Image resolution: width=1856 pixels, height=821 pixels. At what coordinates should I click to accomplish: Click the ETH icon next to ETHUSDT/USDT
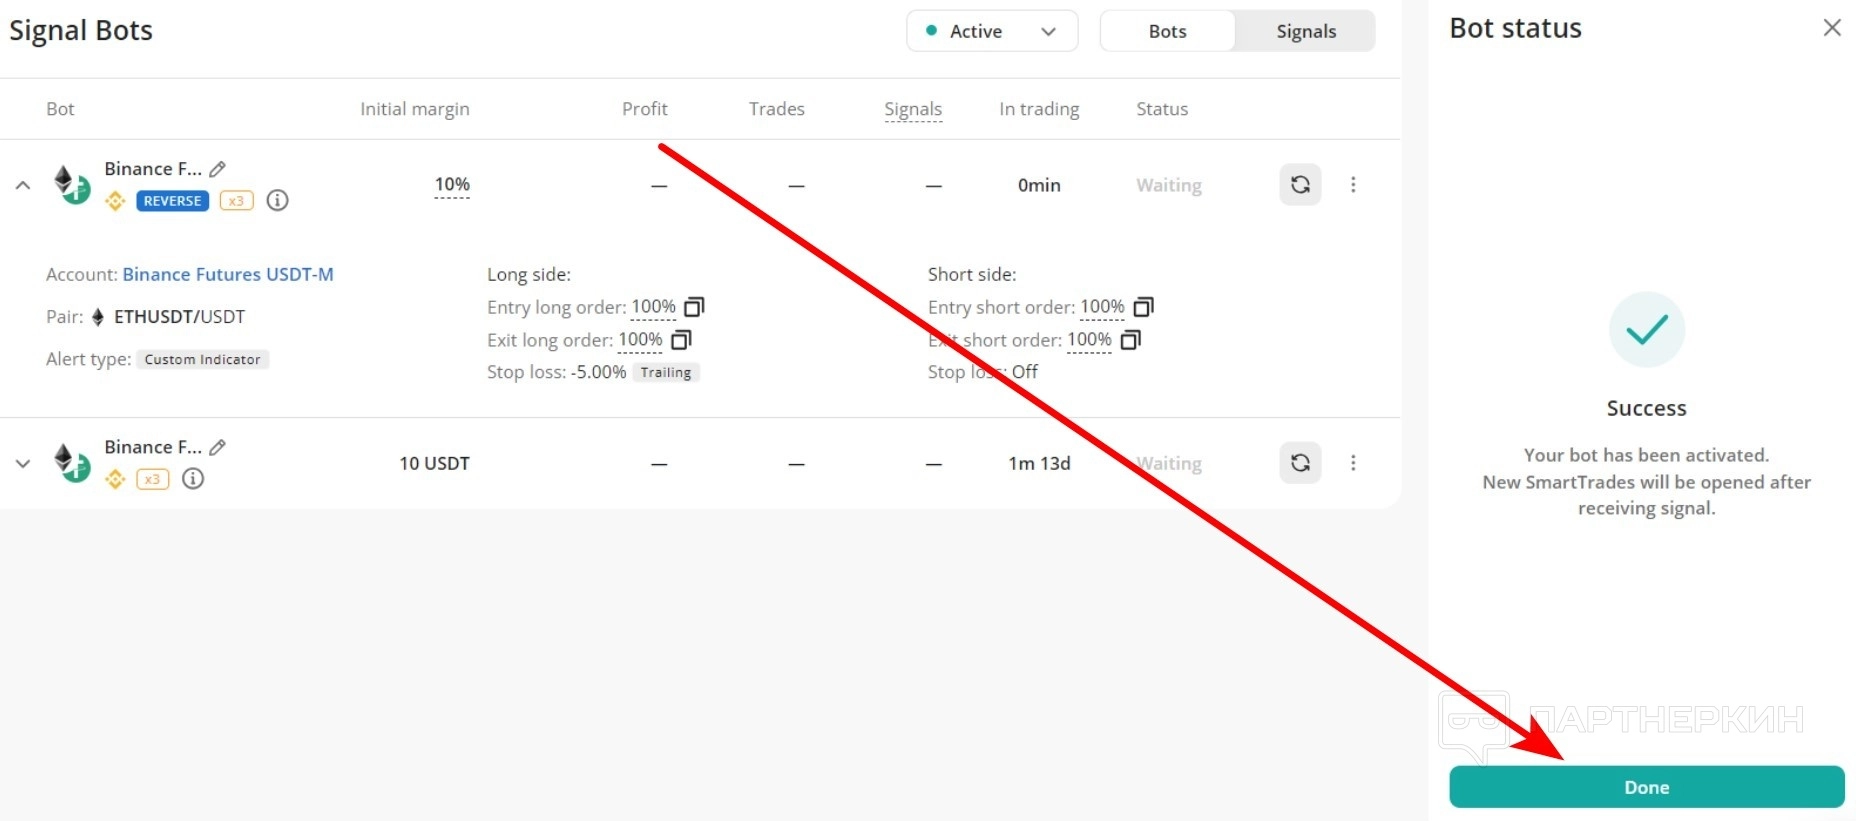pyautogui.click(x=98, y=317)
